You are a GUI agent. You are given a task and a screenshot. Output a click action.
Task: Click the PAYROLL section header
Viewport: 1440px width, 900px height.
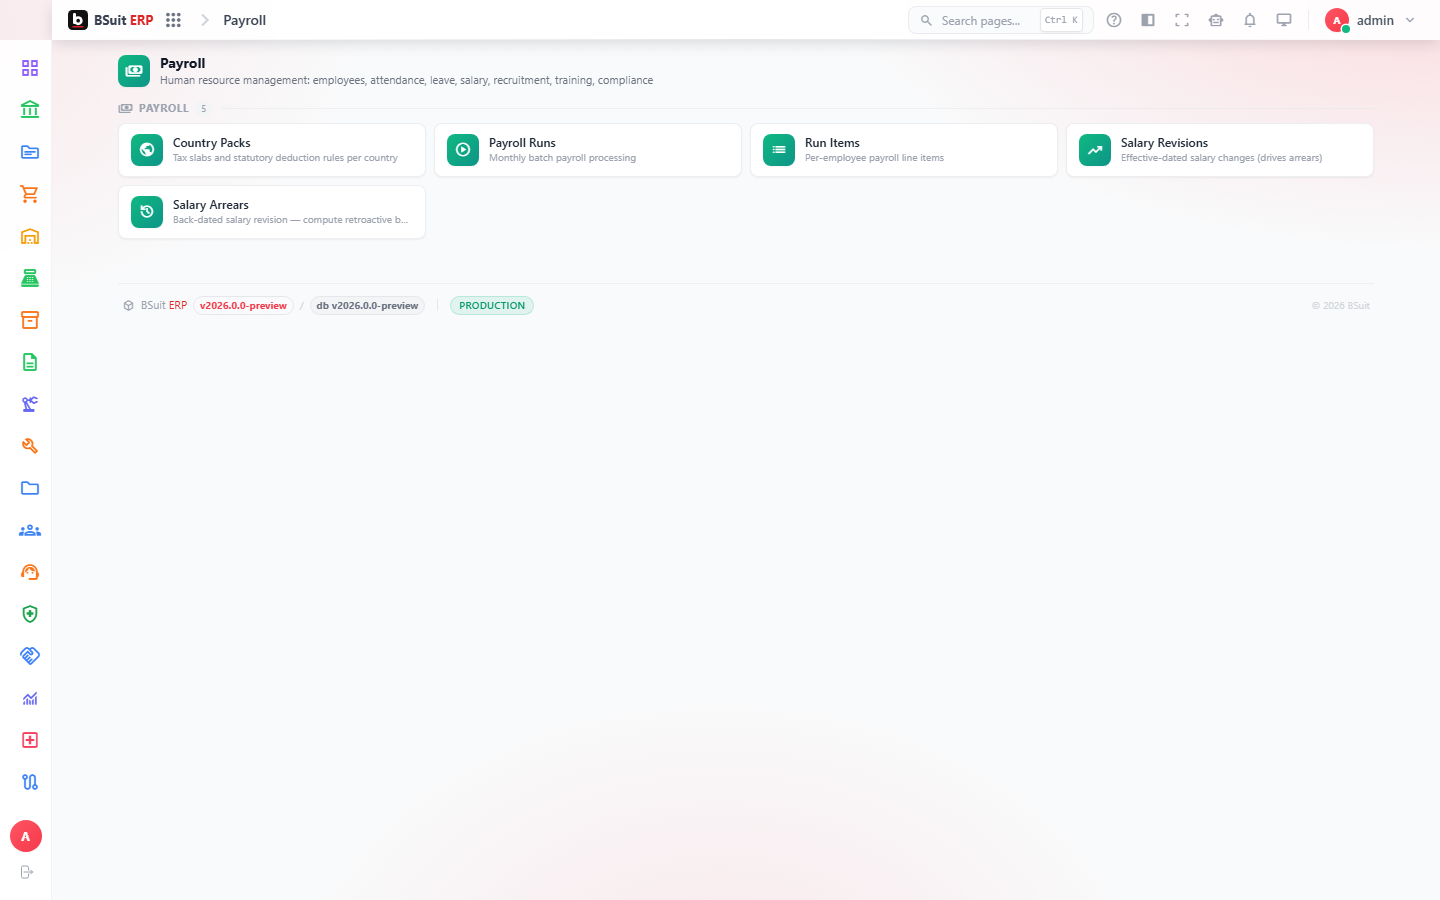[x=163, y=108]
